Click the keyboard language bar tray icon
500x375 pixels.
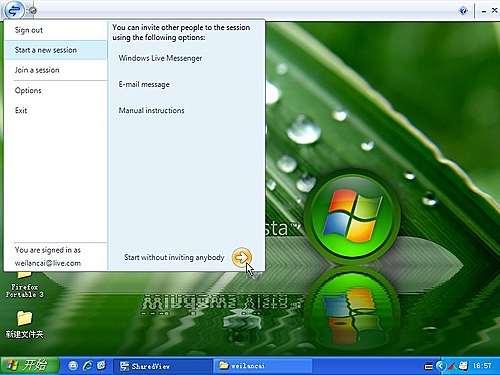[x=428, y=367]
